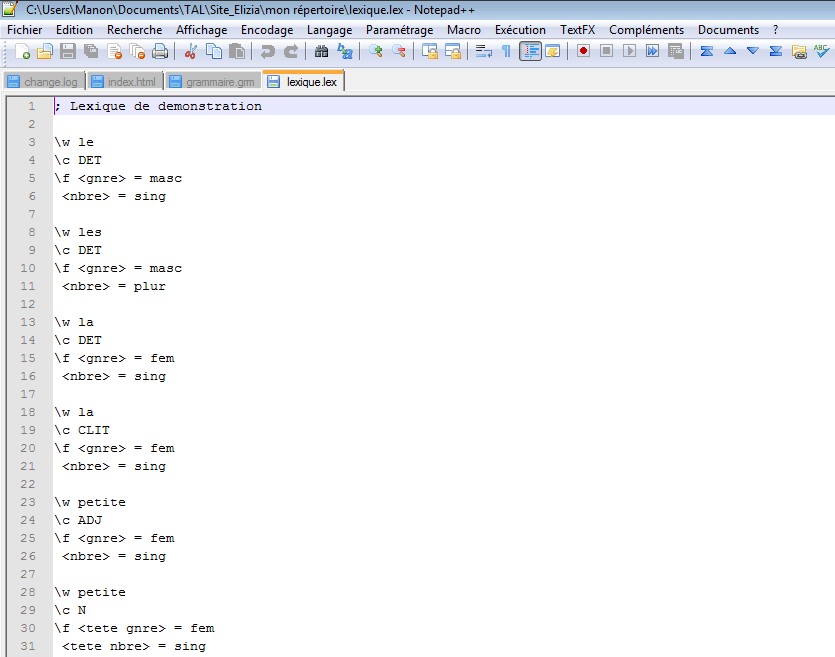Go to previous difference up arrow

730,51
